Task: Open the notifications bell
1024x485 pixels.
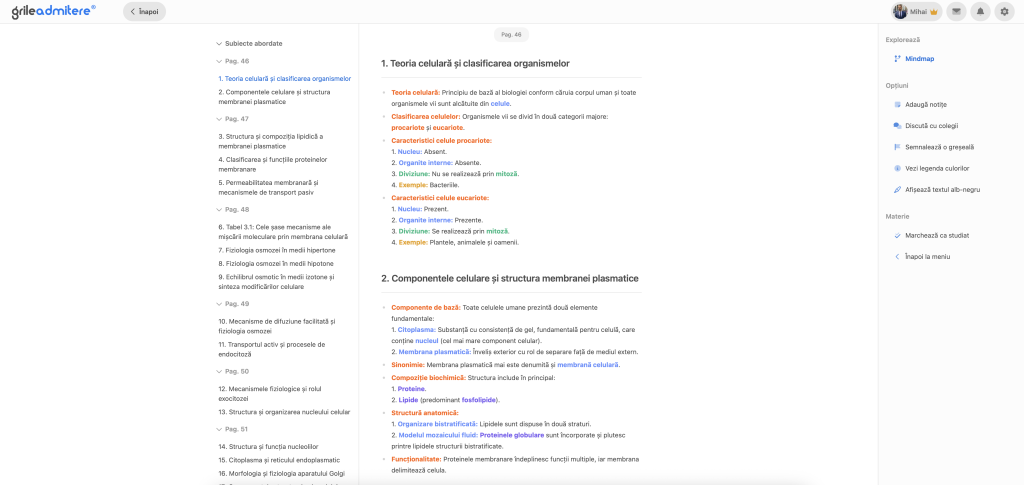Action: 980,12
